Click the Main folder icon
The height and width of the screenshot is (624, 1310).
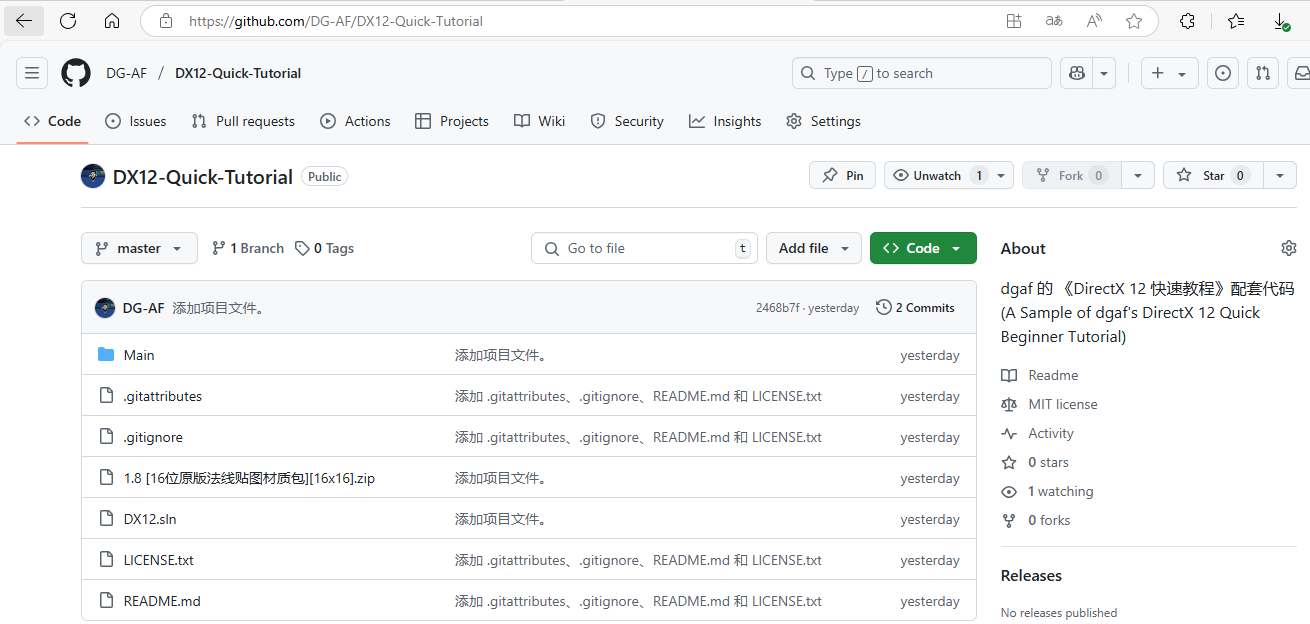click(x=106, y=355)
